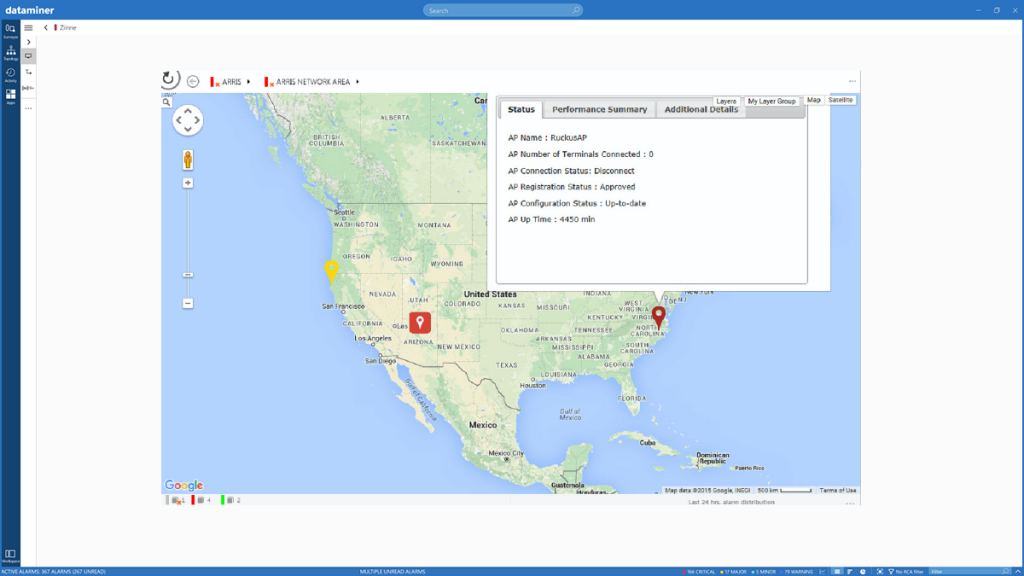The image size is (1024, 576).
Task: Click the 5 MINOR alarm counter
Action: [x=764, y=571]
